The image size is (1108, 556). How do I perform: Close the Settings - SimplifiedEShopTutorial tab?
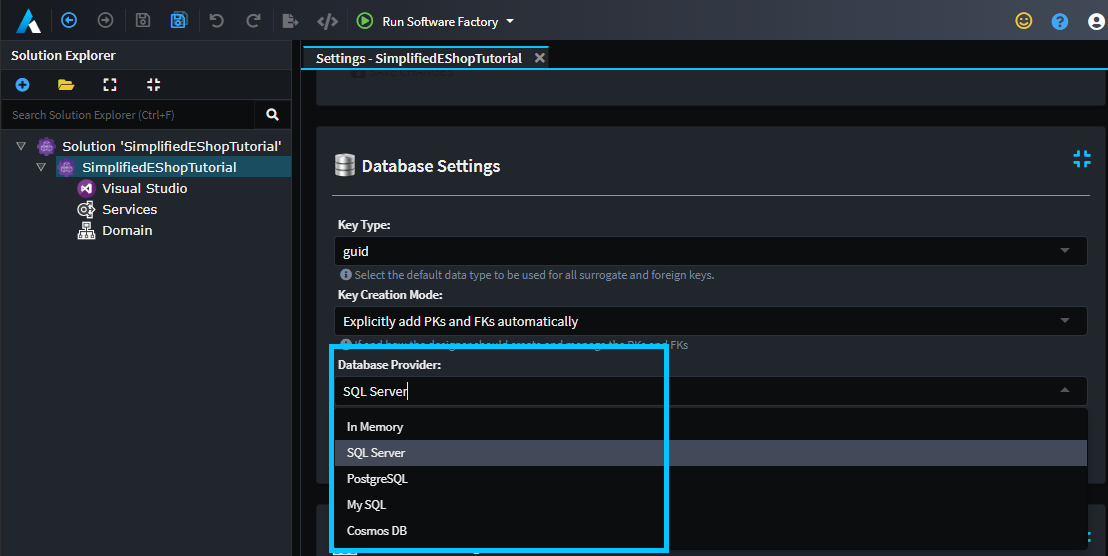[540, 58]
